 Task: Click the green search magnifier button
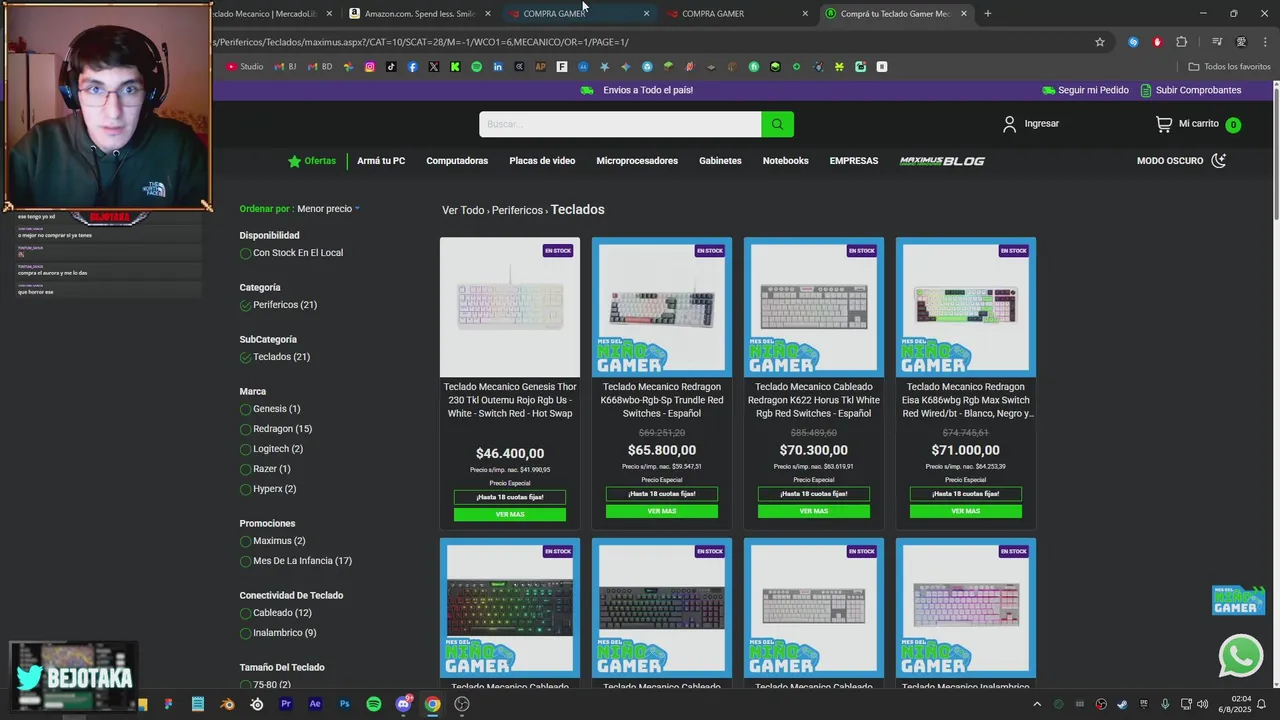click(x=777, y=124)
